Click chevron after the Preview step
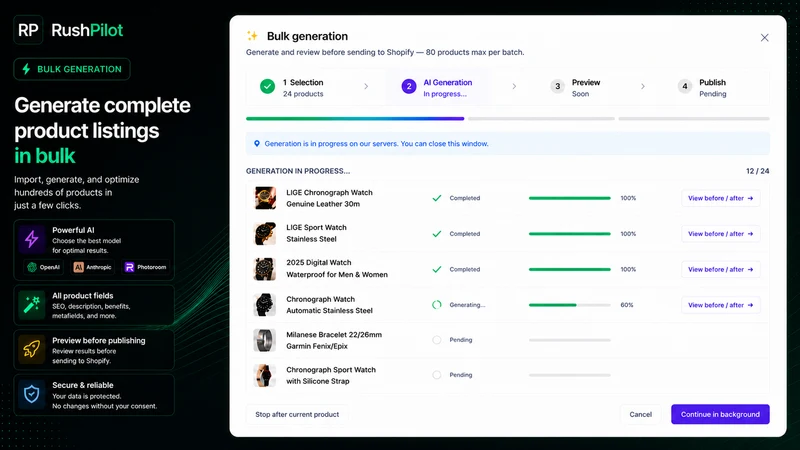800x450 pixels. (x=642, y=87)
